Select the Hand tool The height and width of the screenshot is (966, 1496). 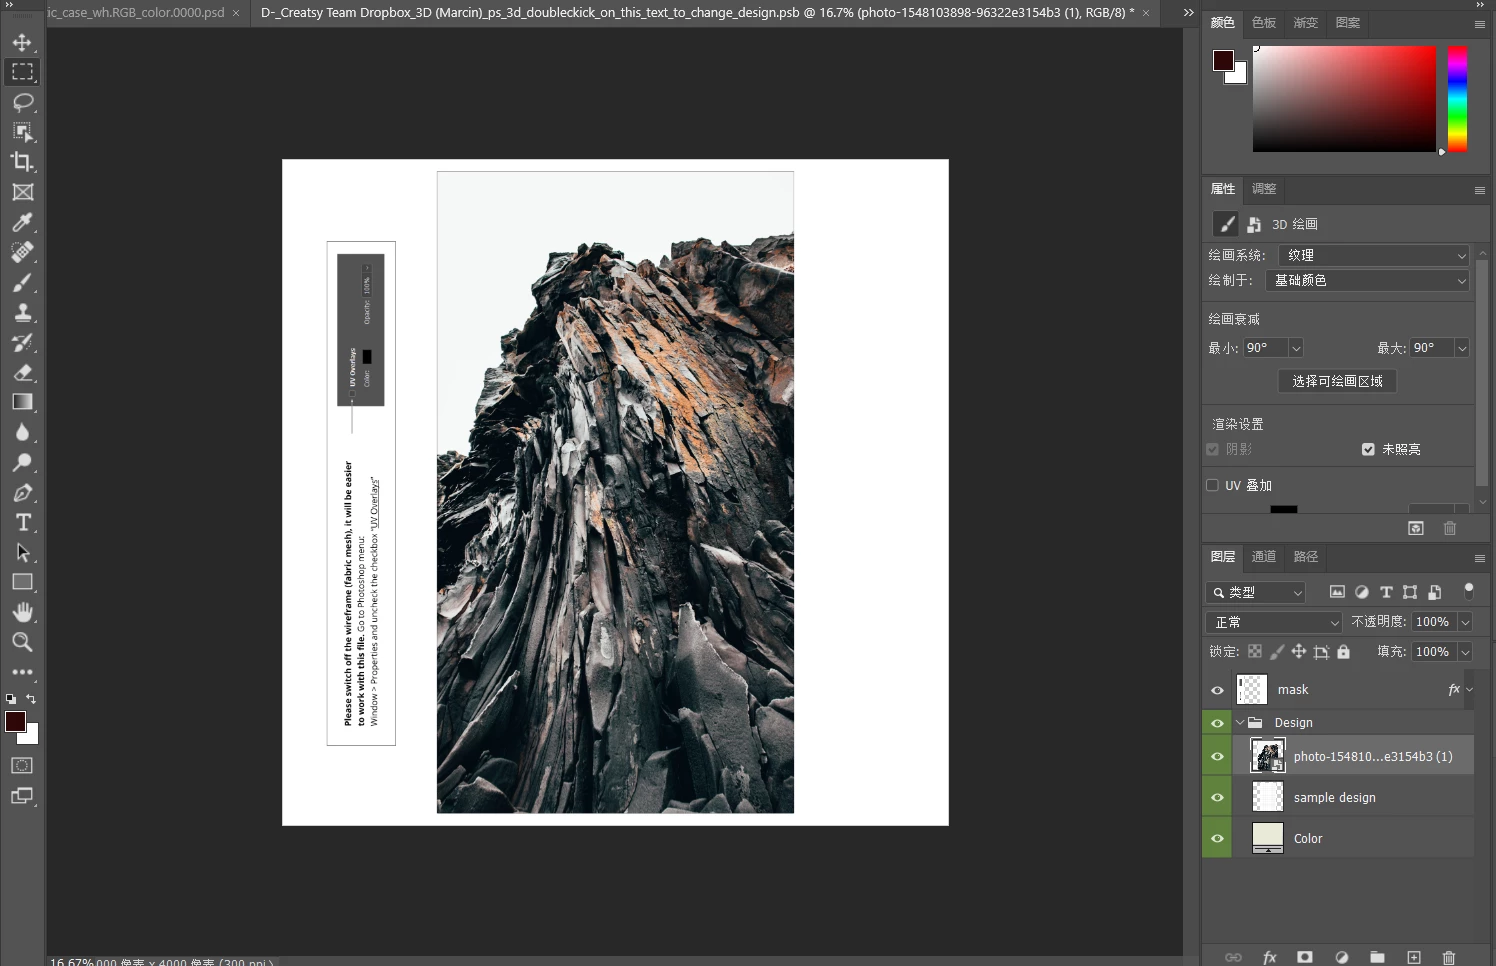click(x=23, y=612)
